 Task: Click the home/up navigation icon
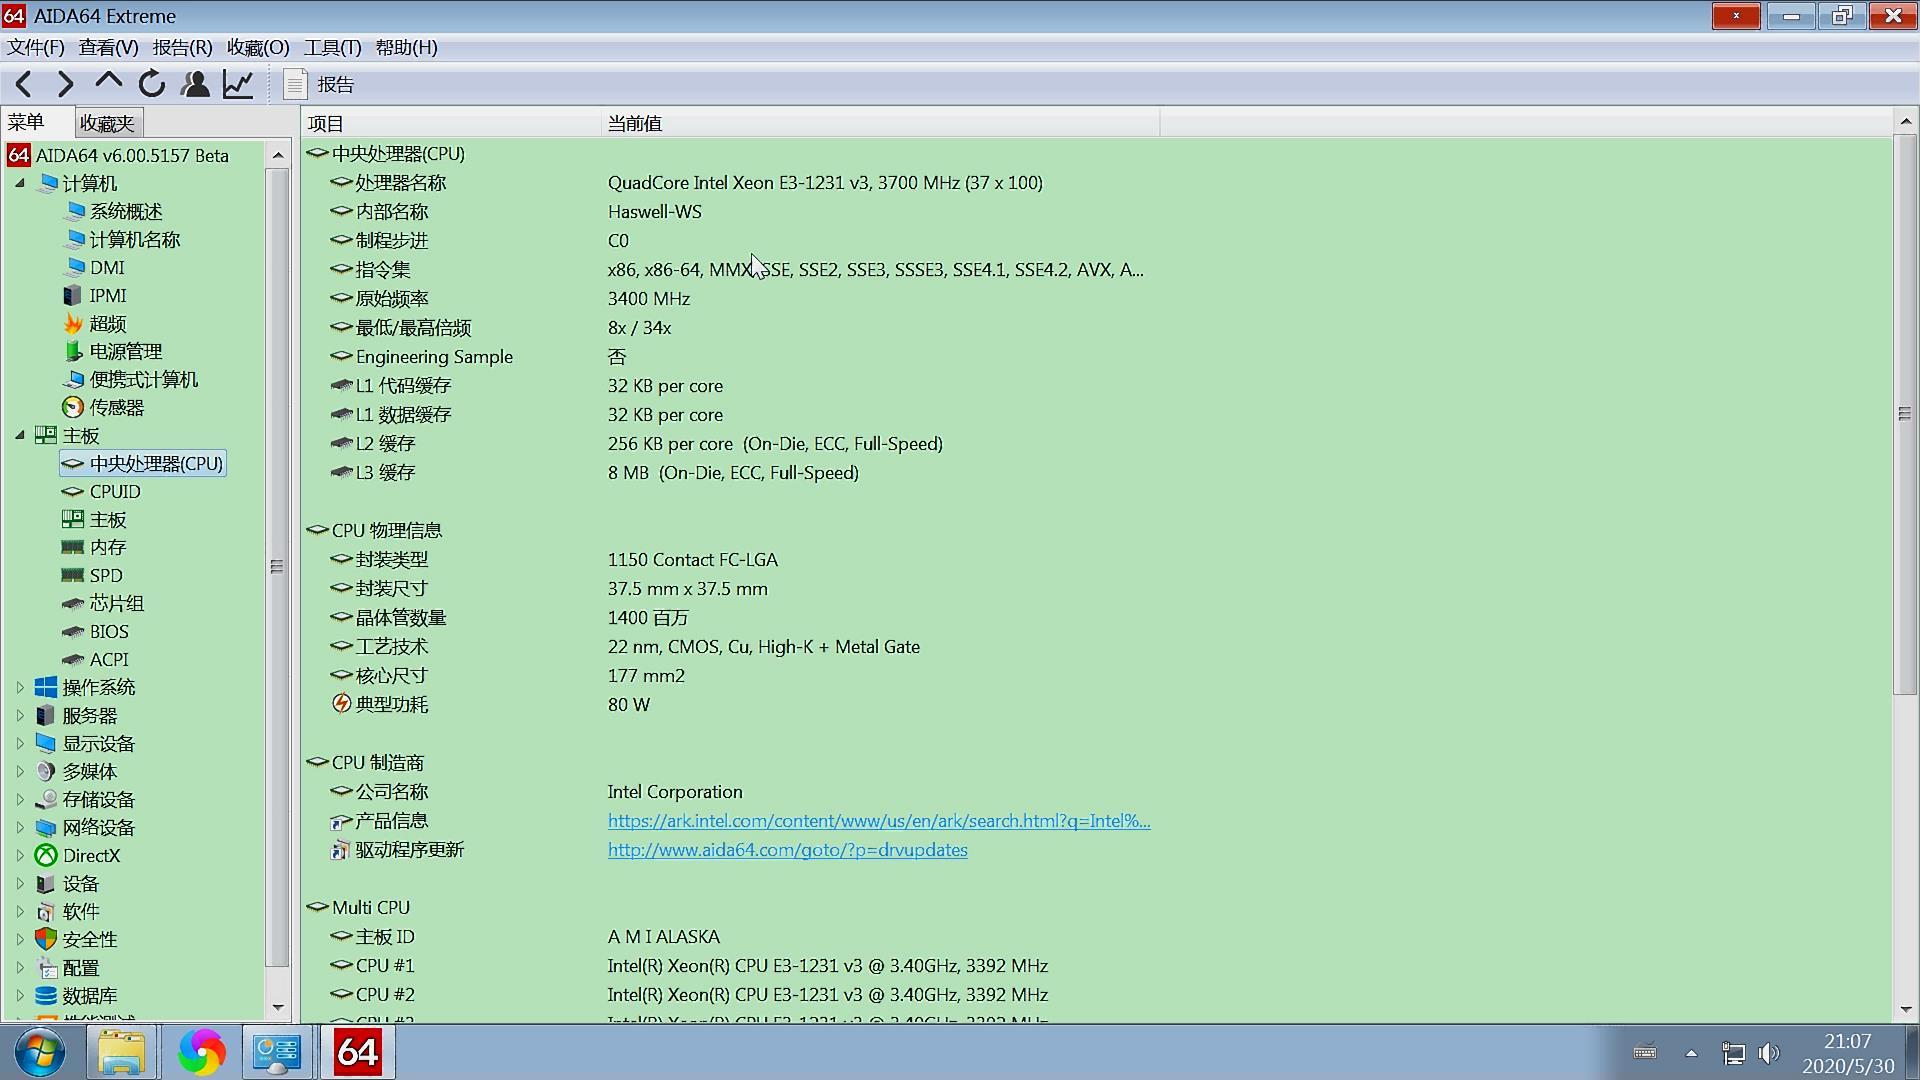point(108,83)
